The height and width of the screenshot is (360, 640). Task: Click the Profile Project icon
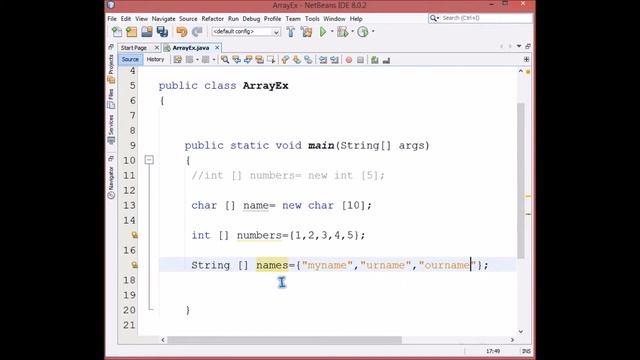(362, 32)
